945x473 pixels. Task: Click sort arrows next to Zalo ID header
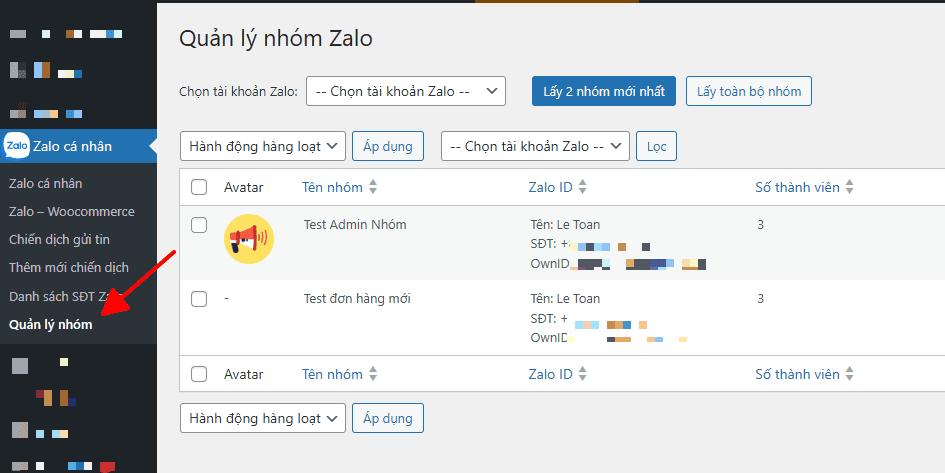pyautogui.click(x=583, y=187)
